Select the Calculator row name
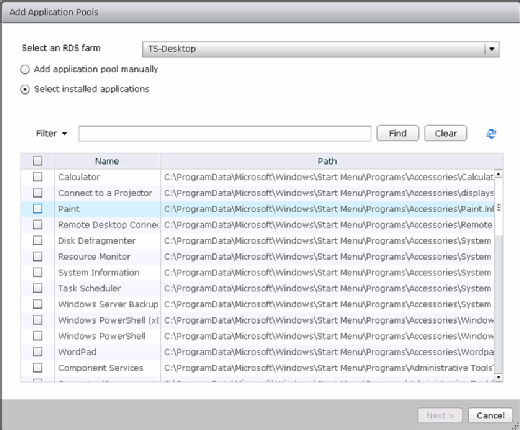The width and height of the screenshot is (520, 430). coord(79,177)
